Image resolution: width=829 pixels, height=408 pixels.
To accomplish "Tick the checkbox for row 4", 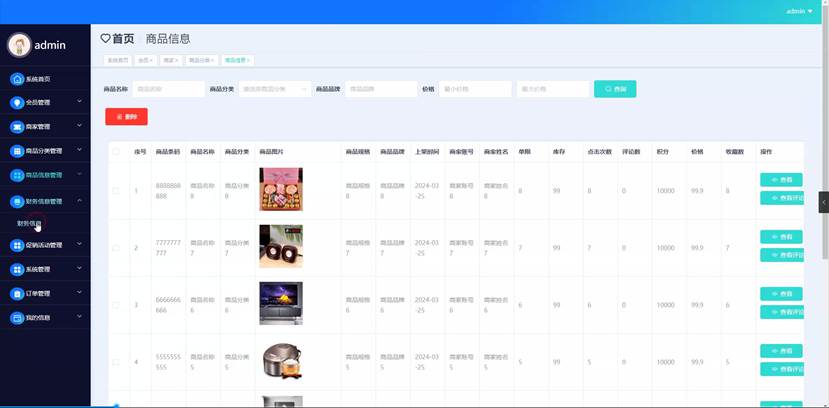I will tap(116, 362).
